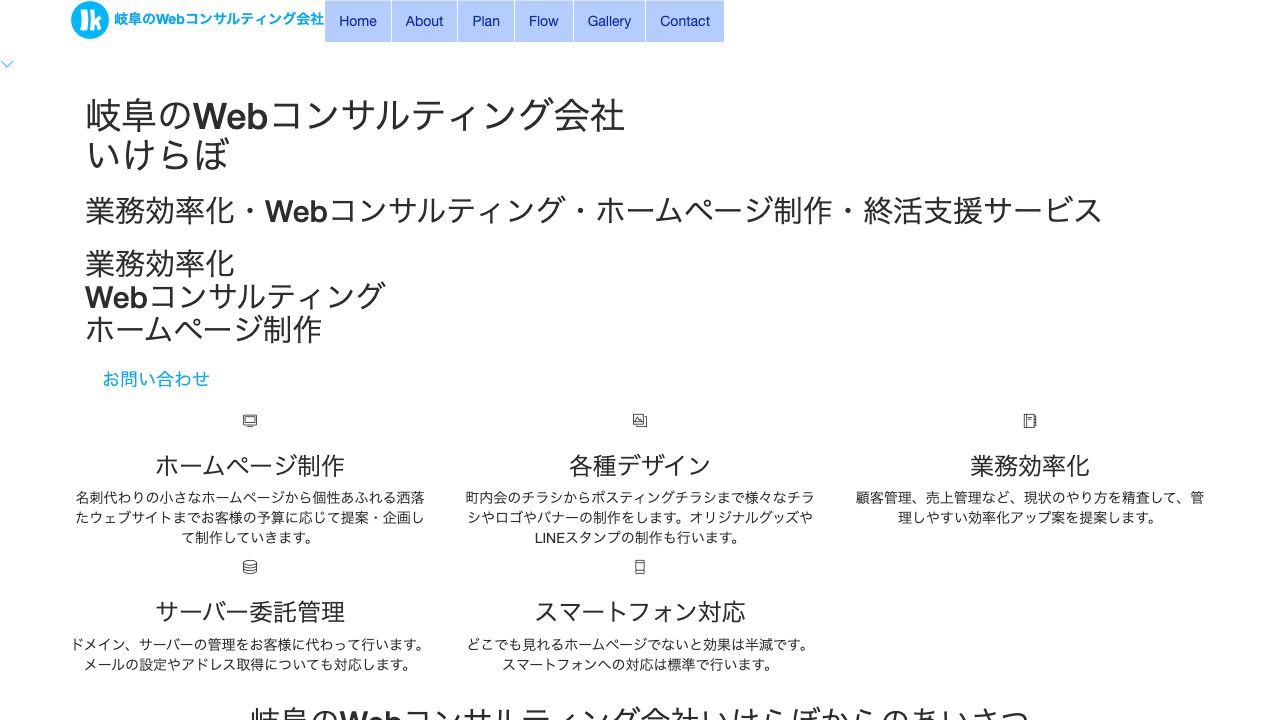The width and height of the screenshot is (1280, 720).
Task: Click the monitor icon above ホームページ制作
Action: click(250, 421)
